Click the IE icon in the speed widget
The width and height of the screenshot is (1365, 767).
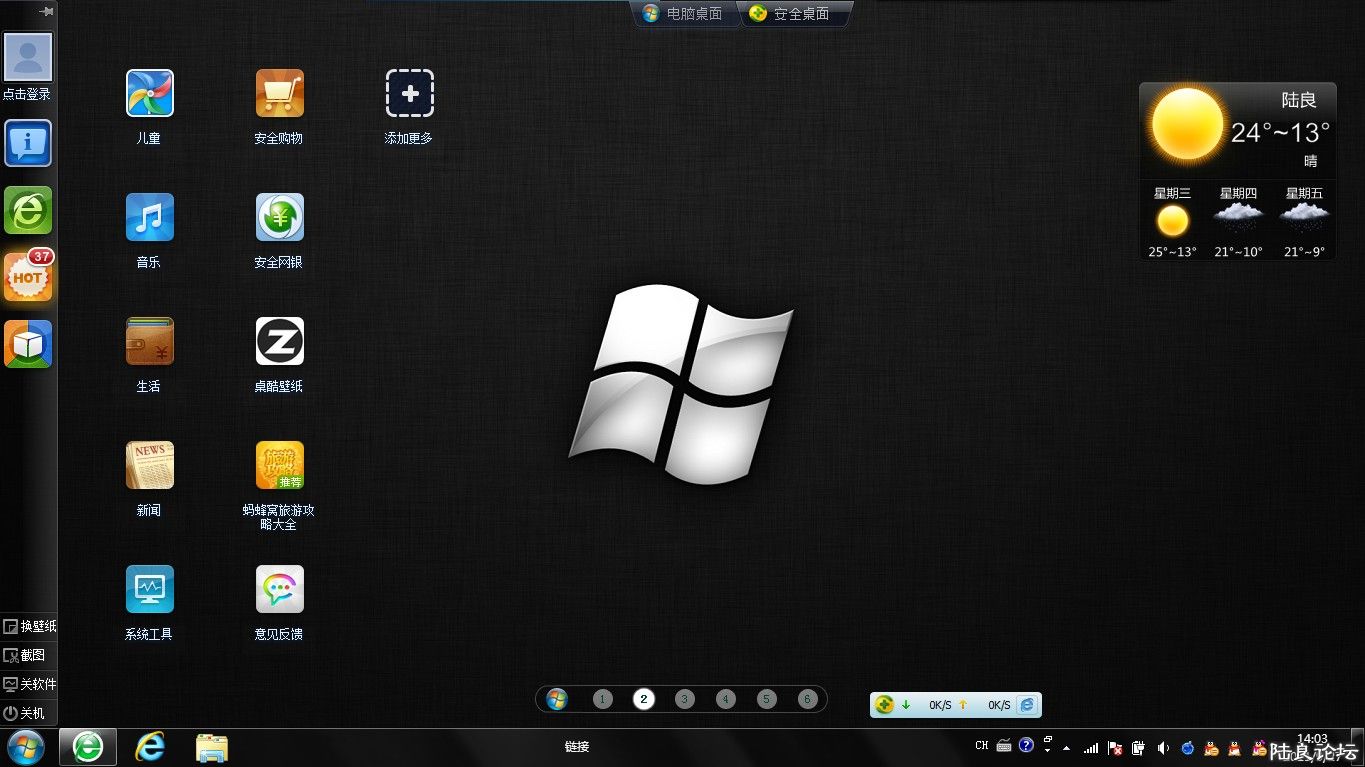(1027, 705)
